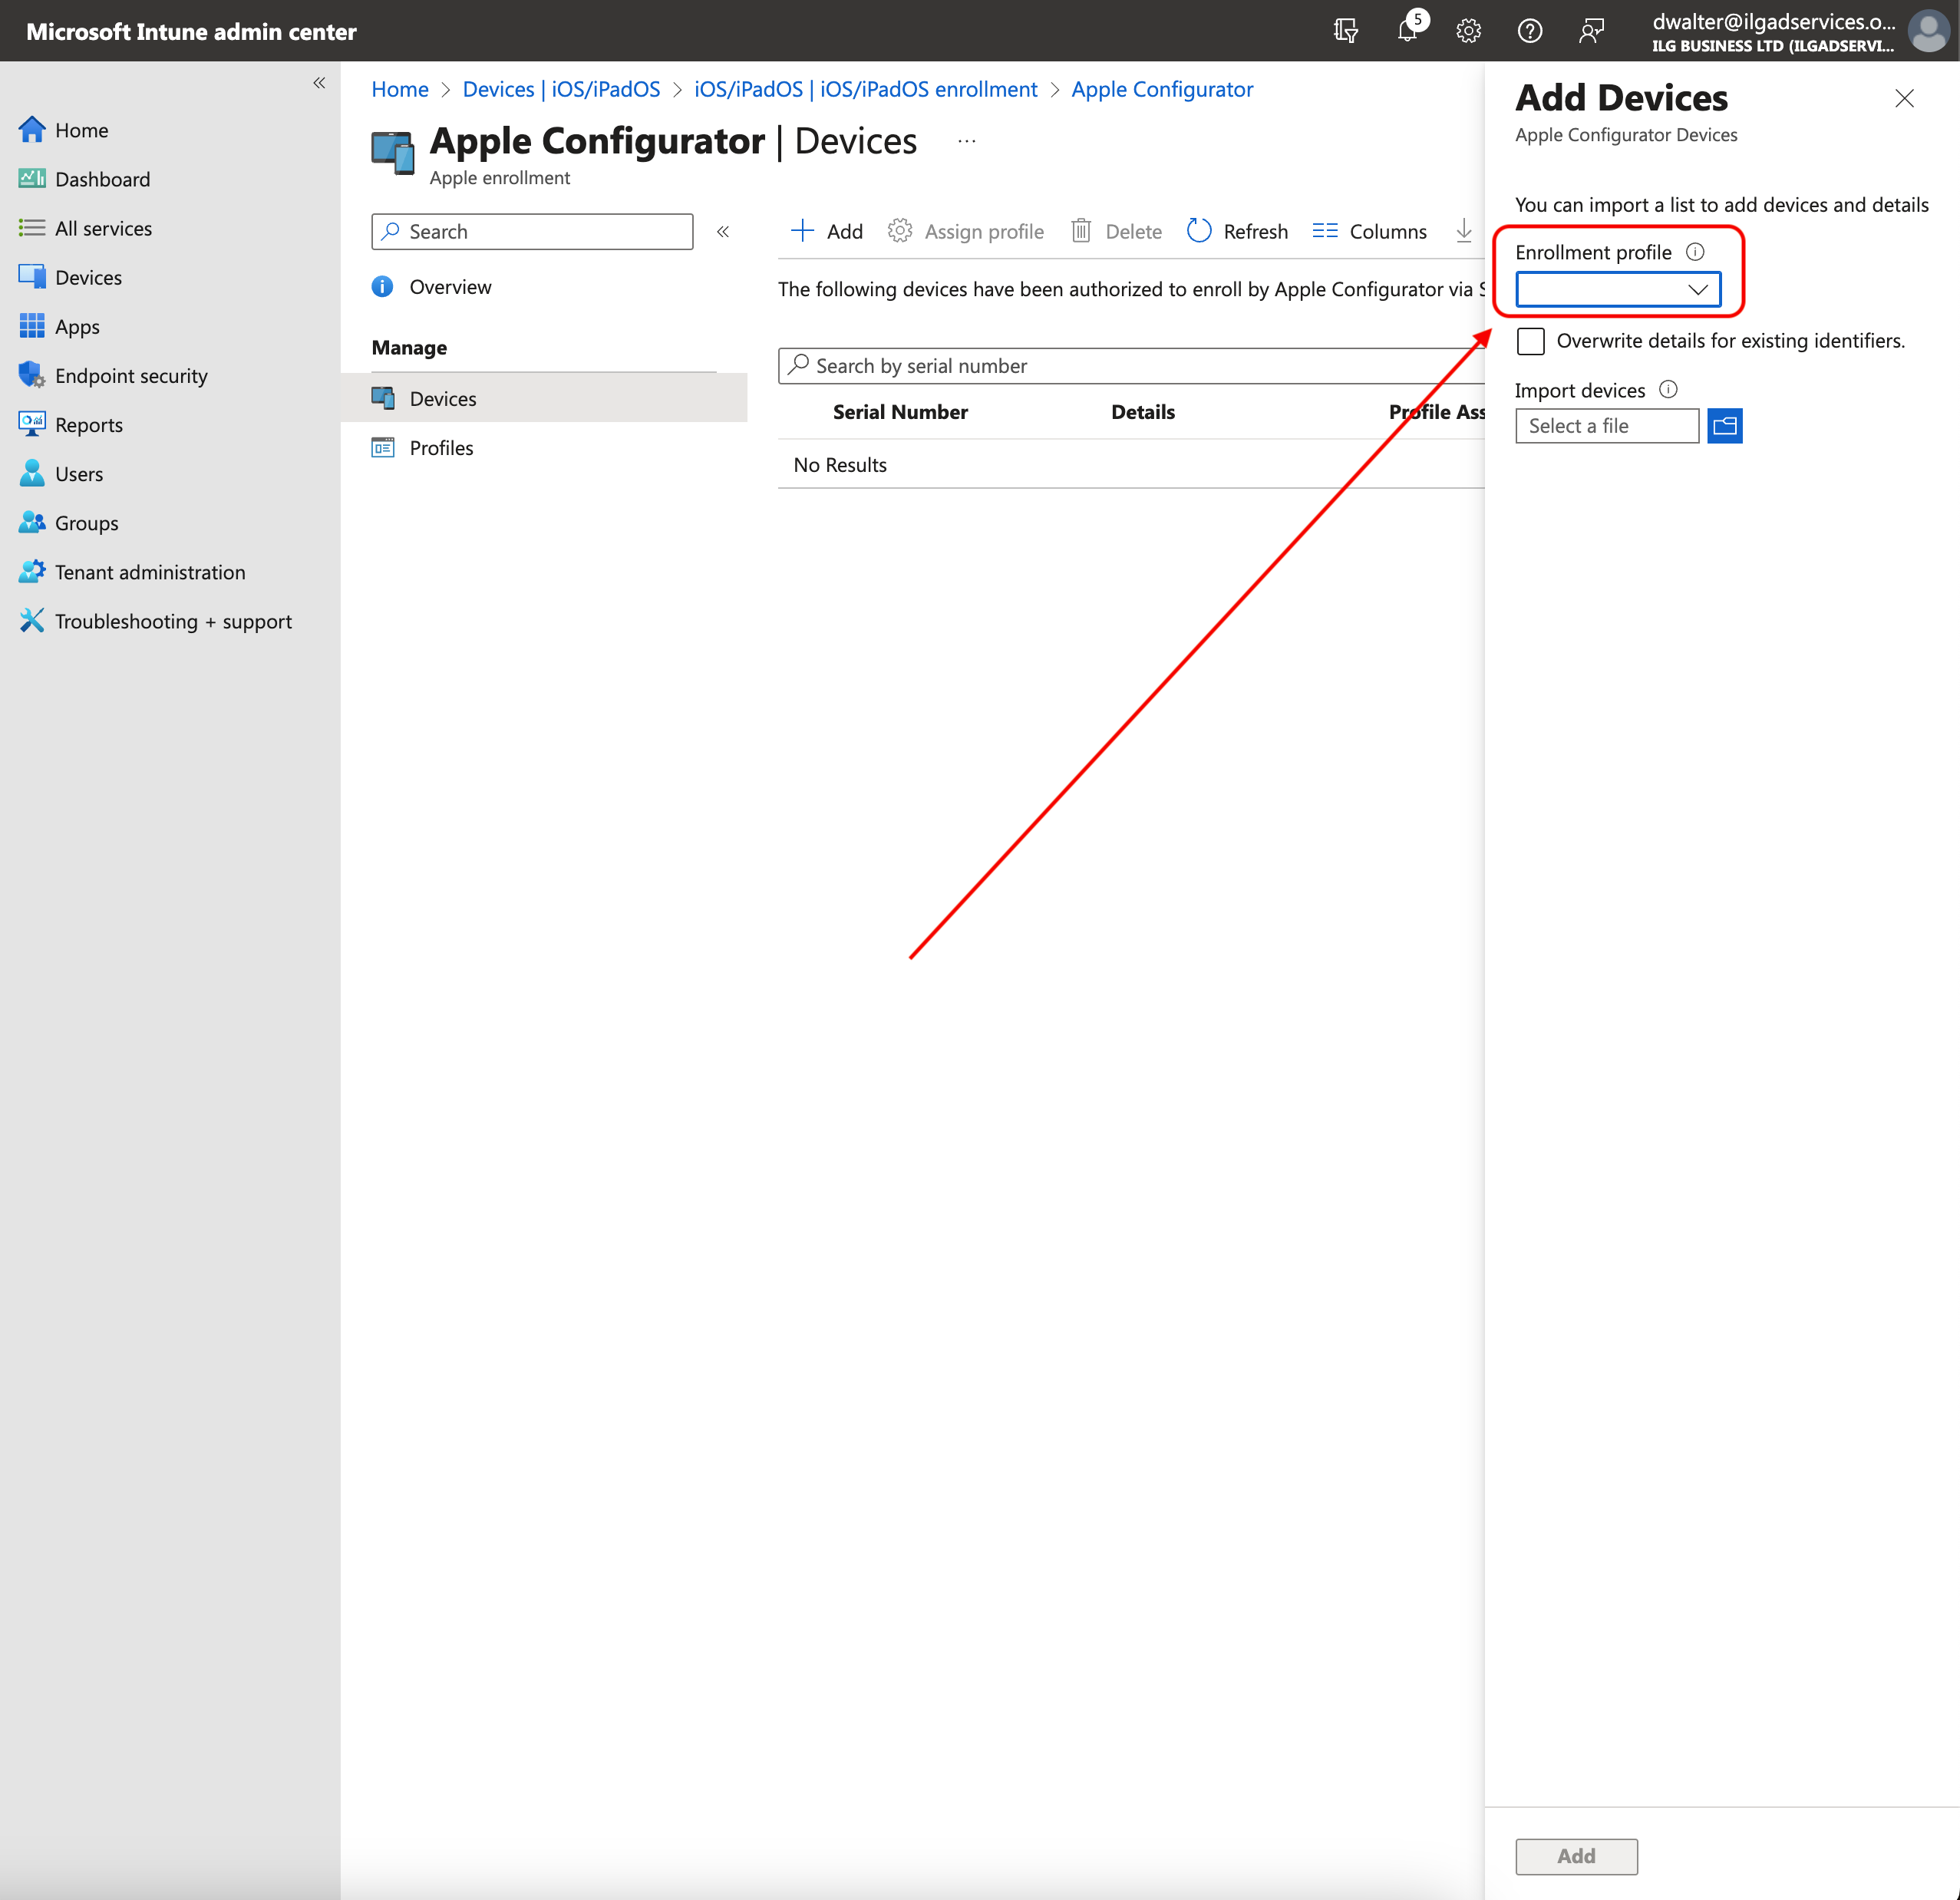Select Endpoint security in sidebar
1960x1900 pixels.
tap(131, 376)
